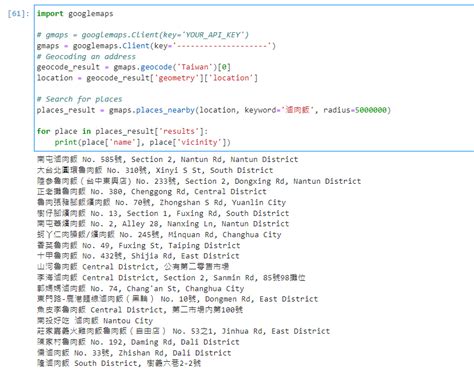Viewport: 474px width, 371px height.
Task: Click the output line with 'Zhongshan S Rd, Yuanlin City'
Action: 161,202
